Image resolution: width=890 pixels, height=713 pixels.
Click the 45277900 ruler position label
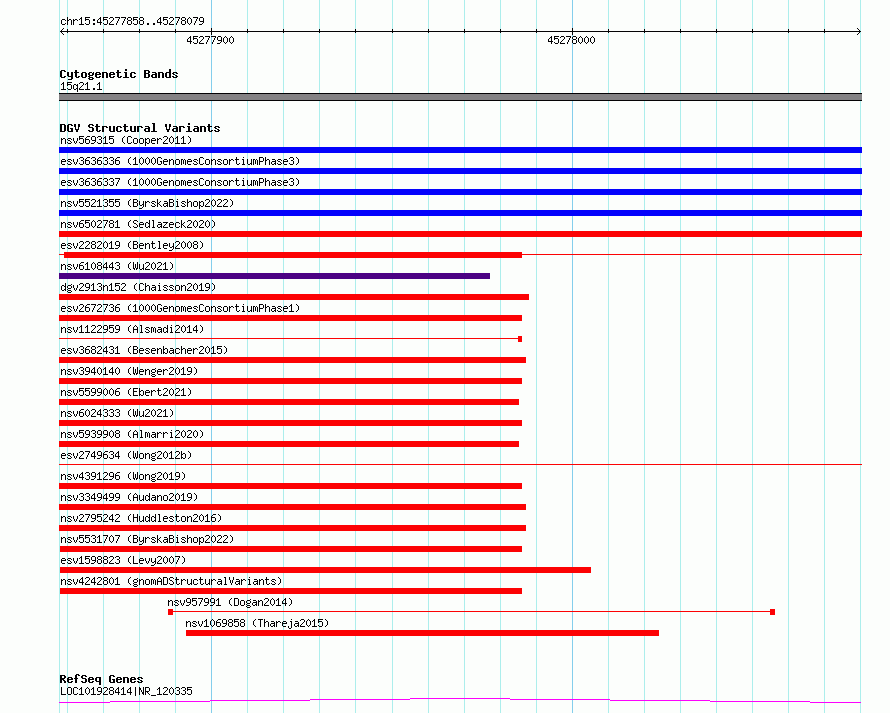point(210,40)
